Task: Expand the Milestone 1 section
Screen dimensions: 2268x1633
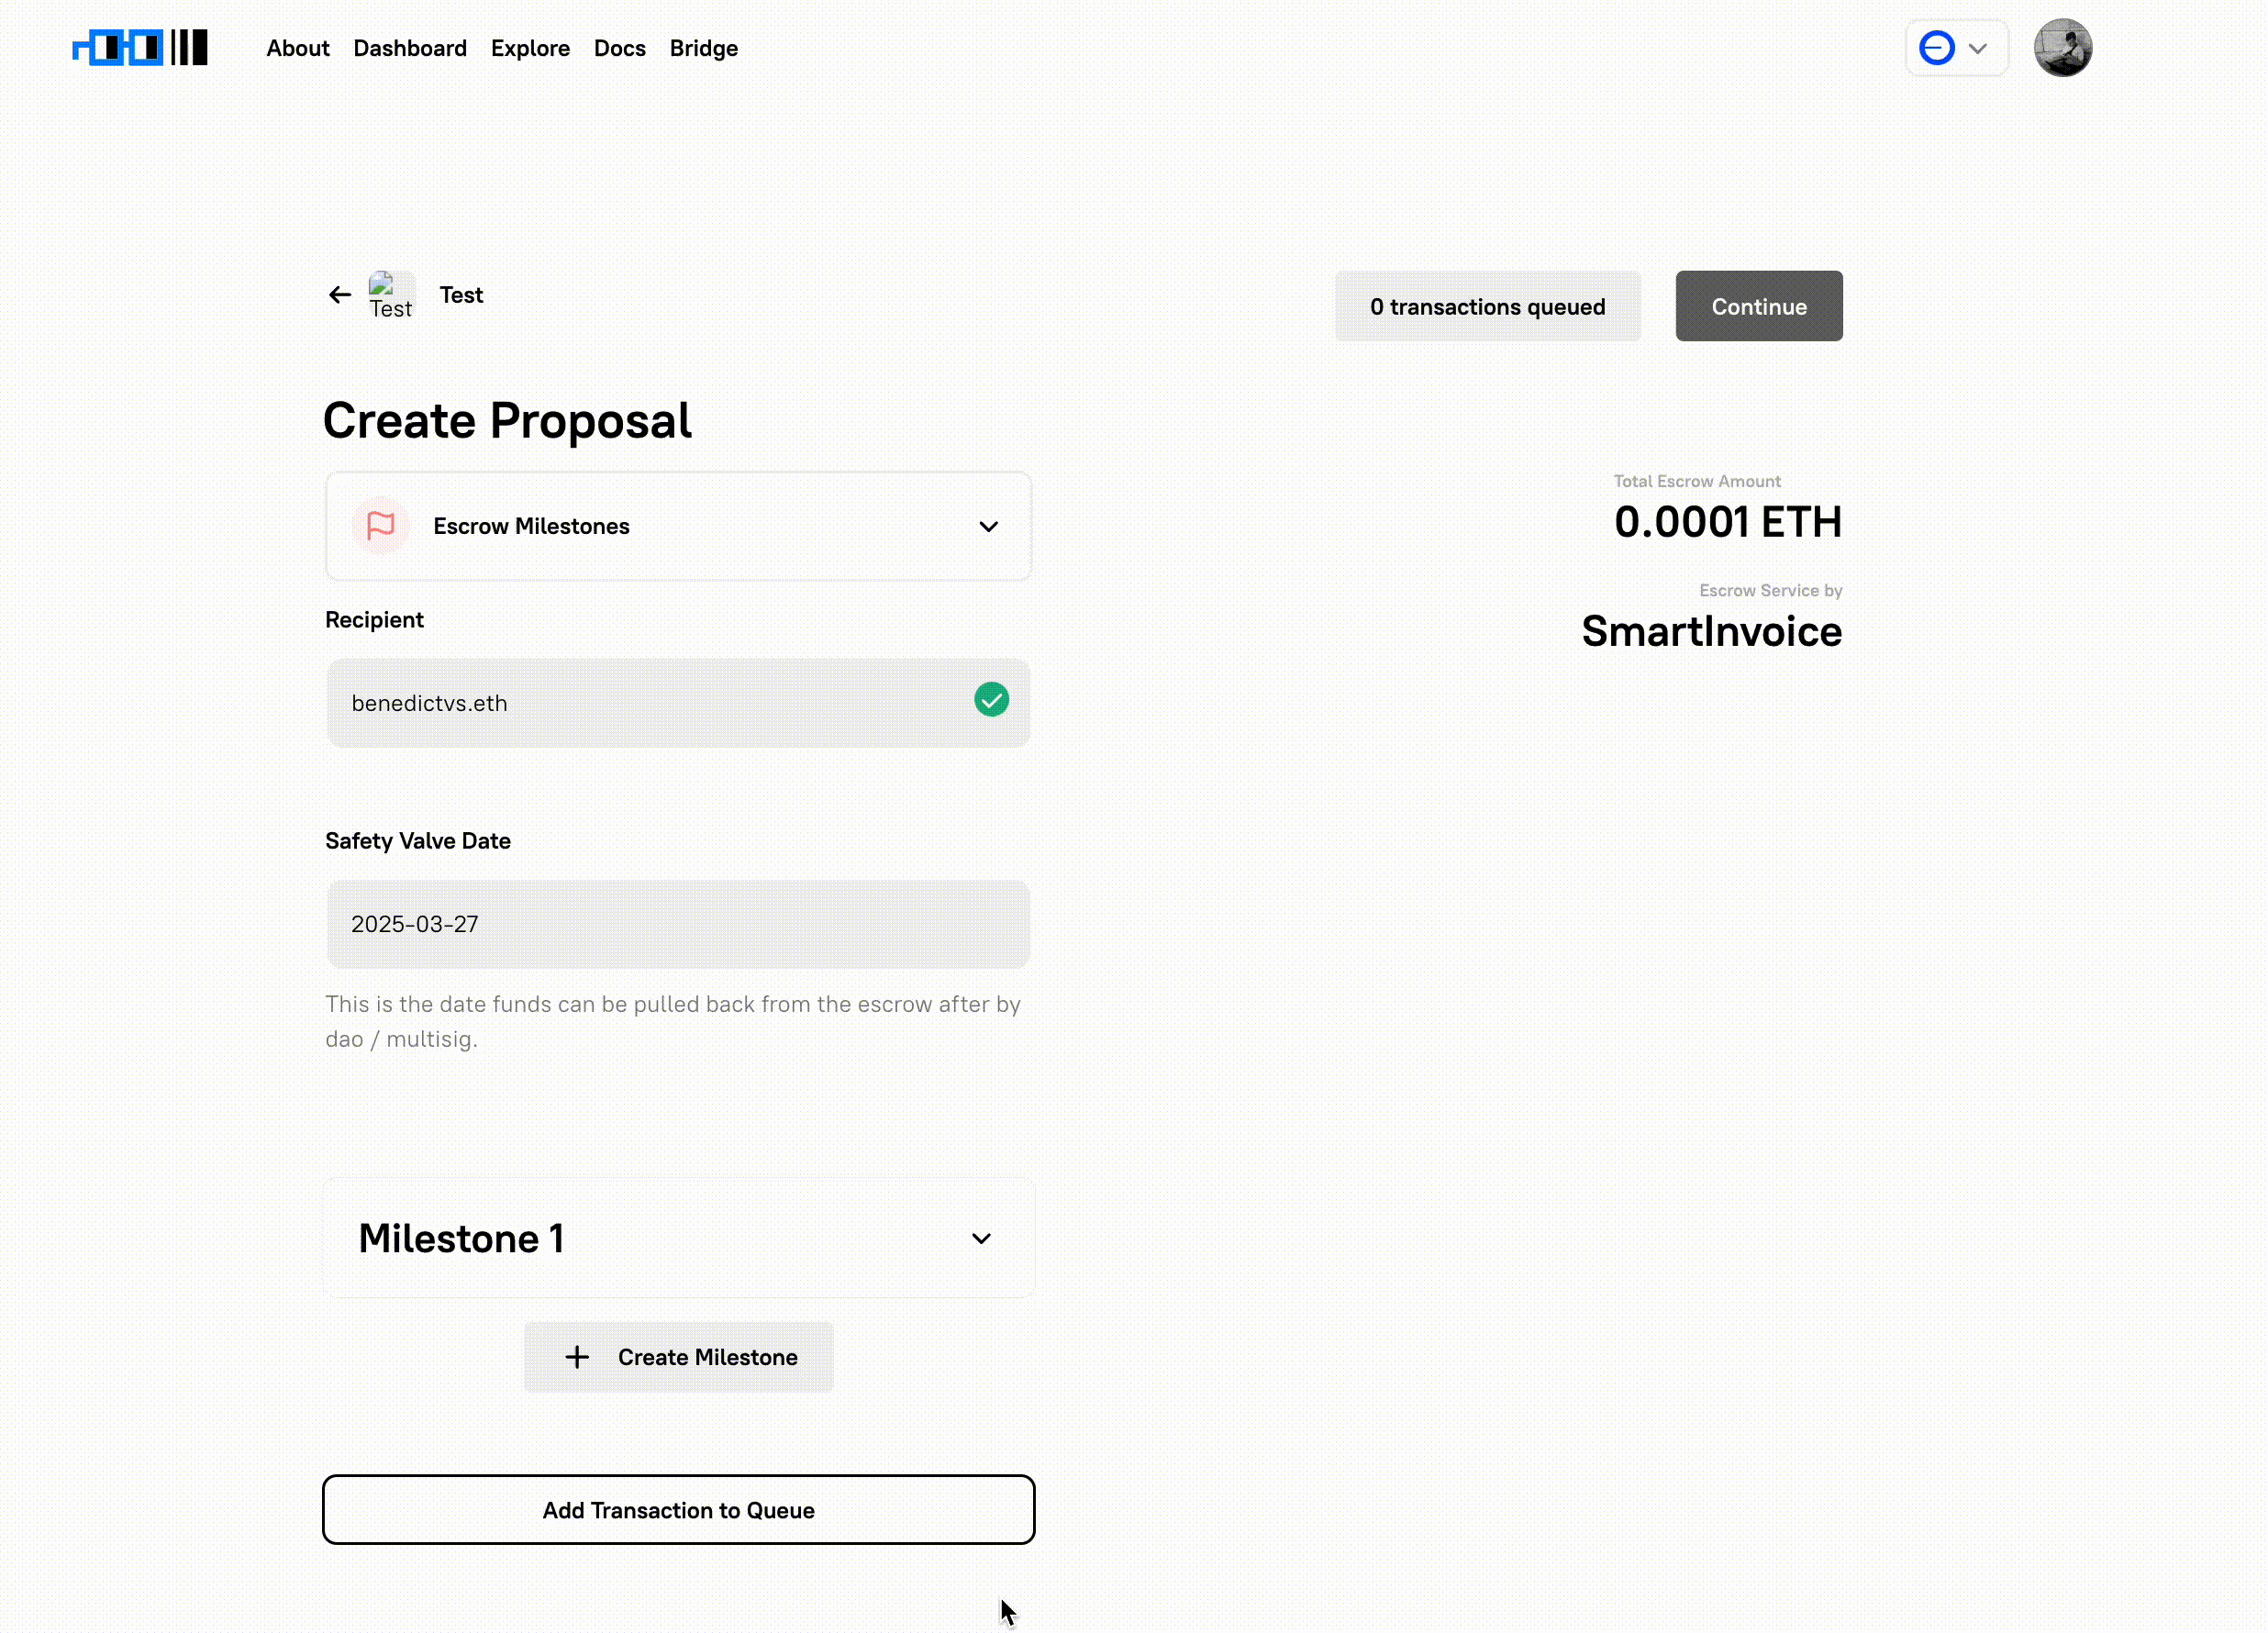Action: point(981,1238)
